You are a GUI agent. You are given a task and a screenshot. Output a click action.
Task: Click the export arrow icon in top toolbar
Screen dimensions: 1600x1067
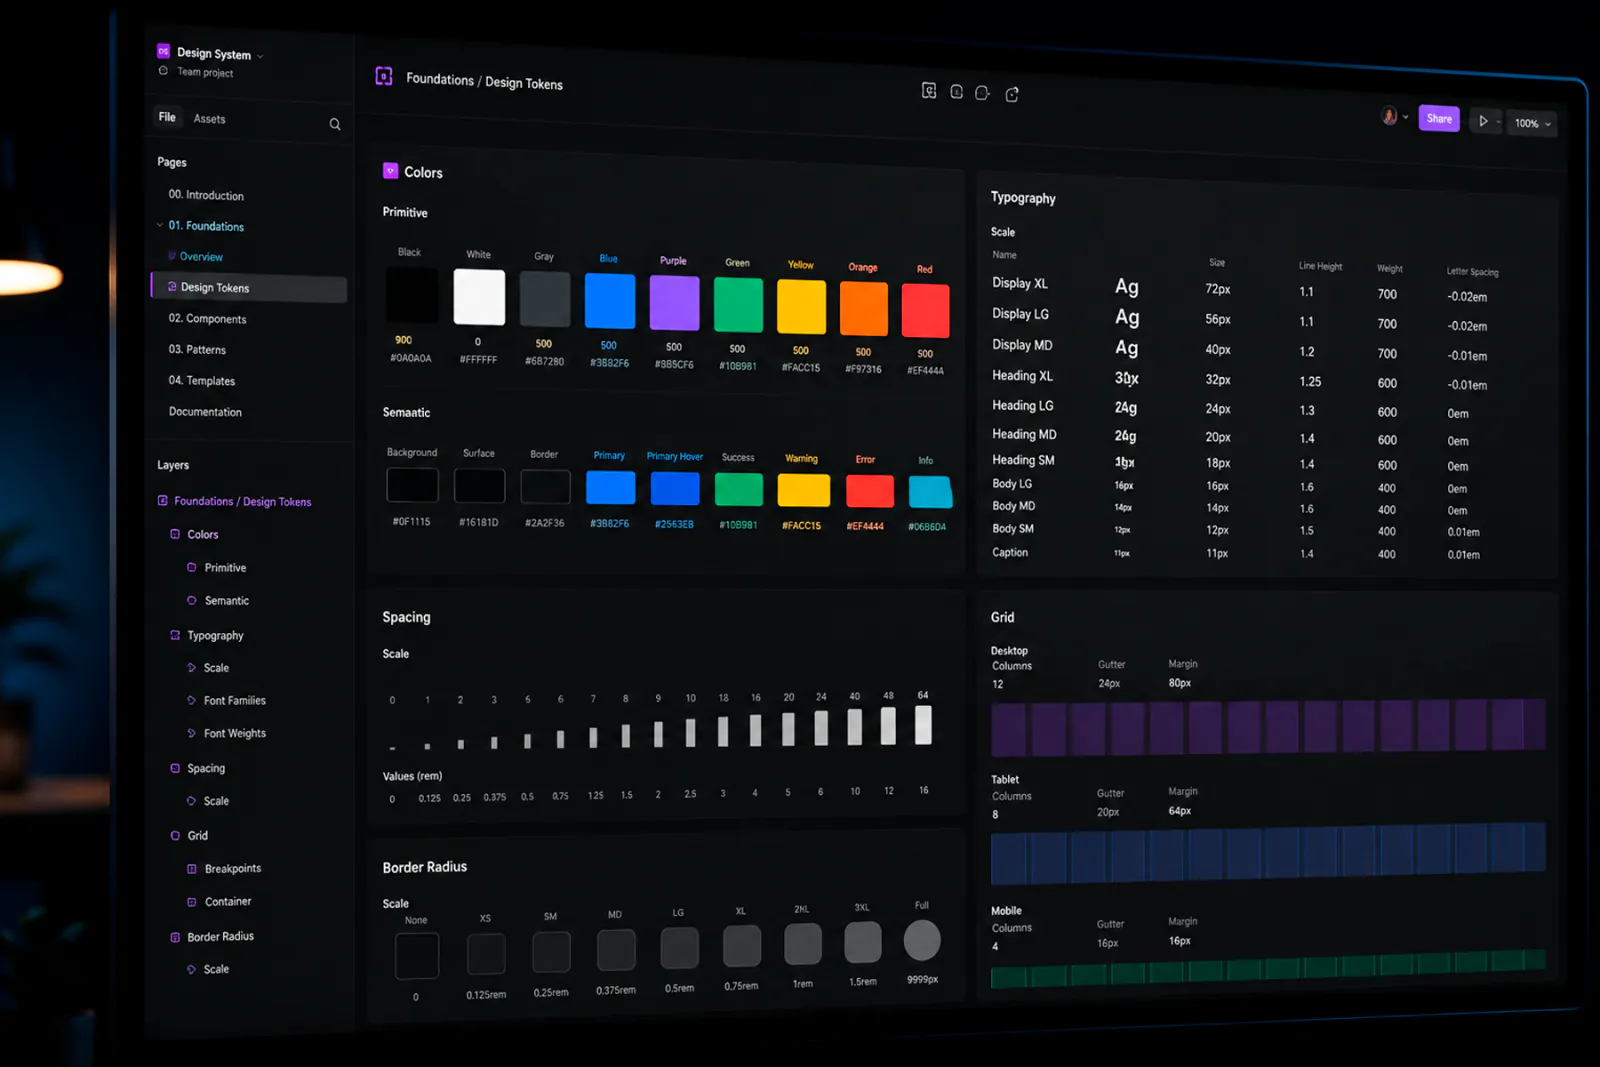coord(1012,94)
